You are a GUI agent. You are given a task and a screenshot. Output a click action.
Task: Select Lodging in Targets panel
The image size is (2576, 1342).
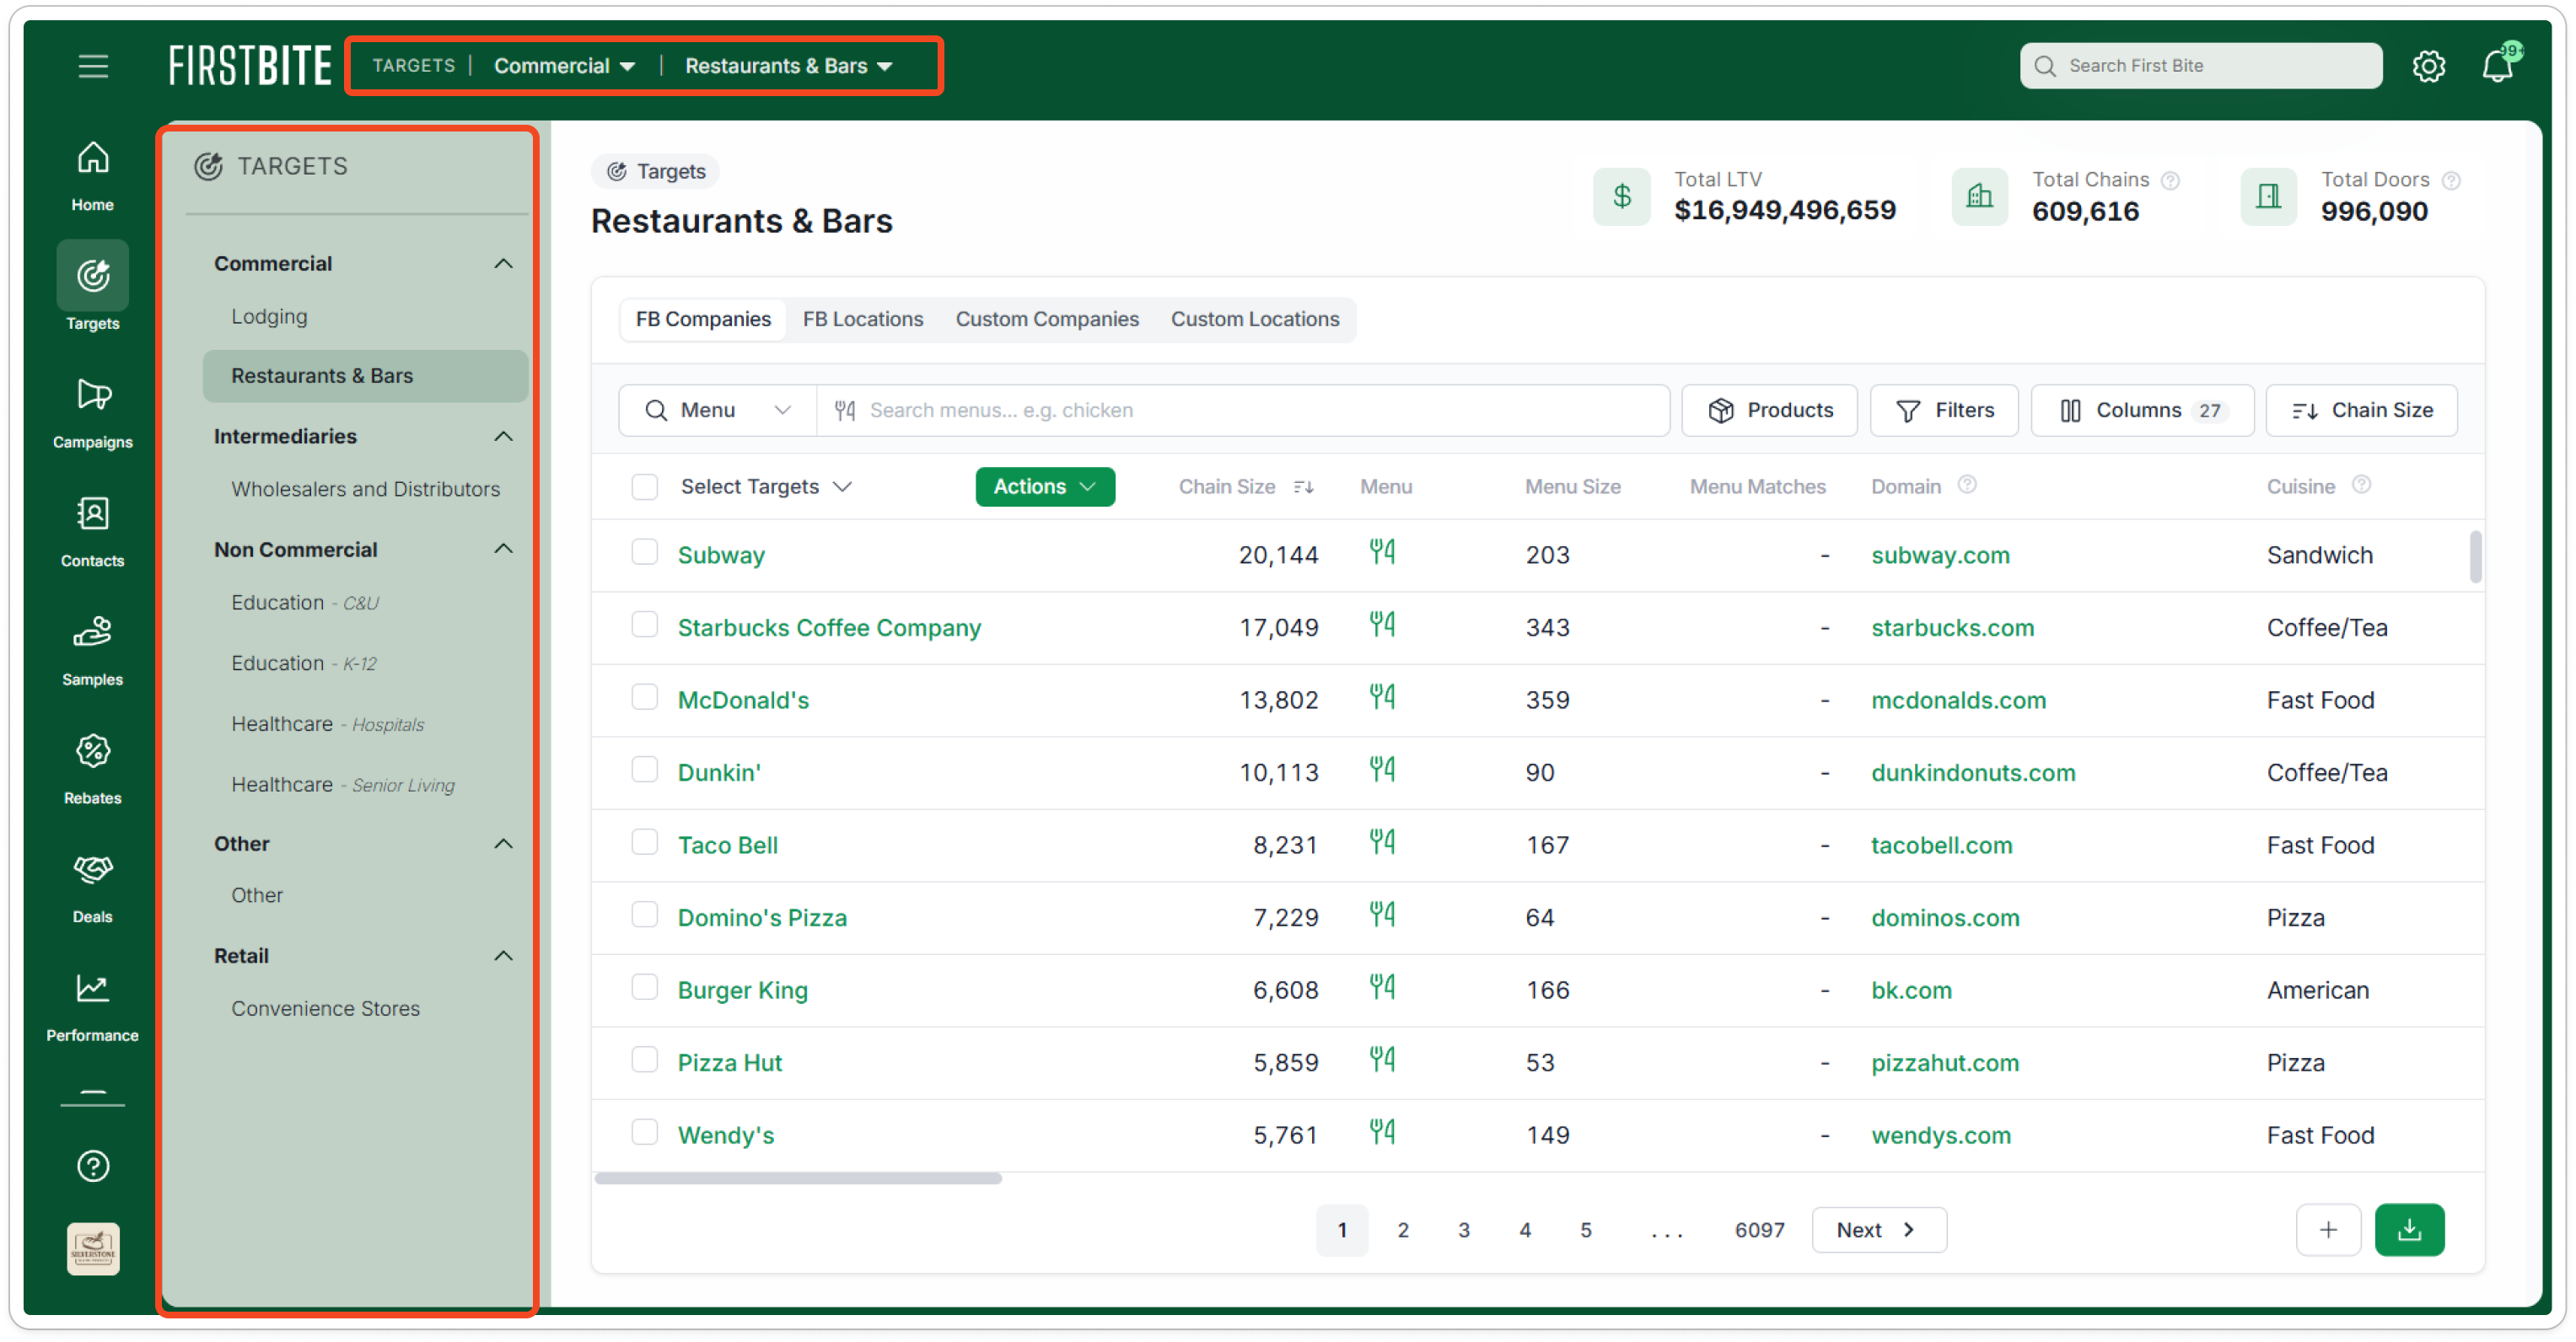269,317
